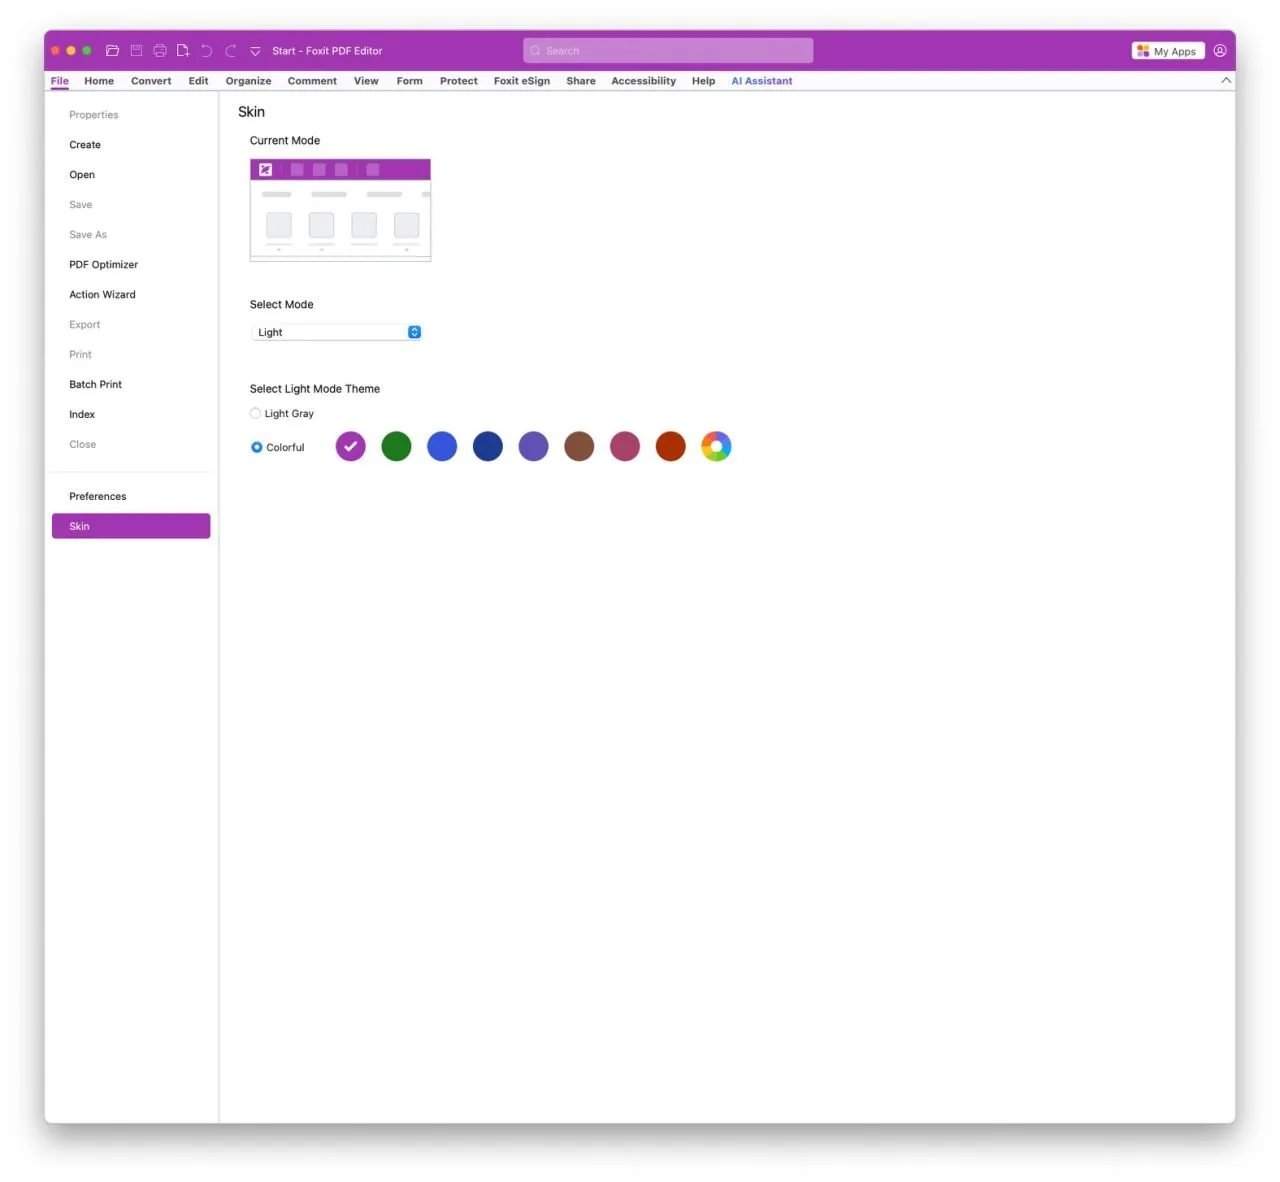Click the Save disk icon in toolbar
1280x1182 pixels.
[x=136, y=51]
